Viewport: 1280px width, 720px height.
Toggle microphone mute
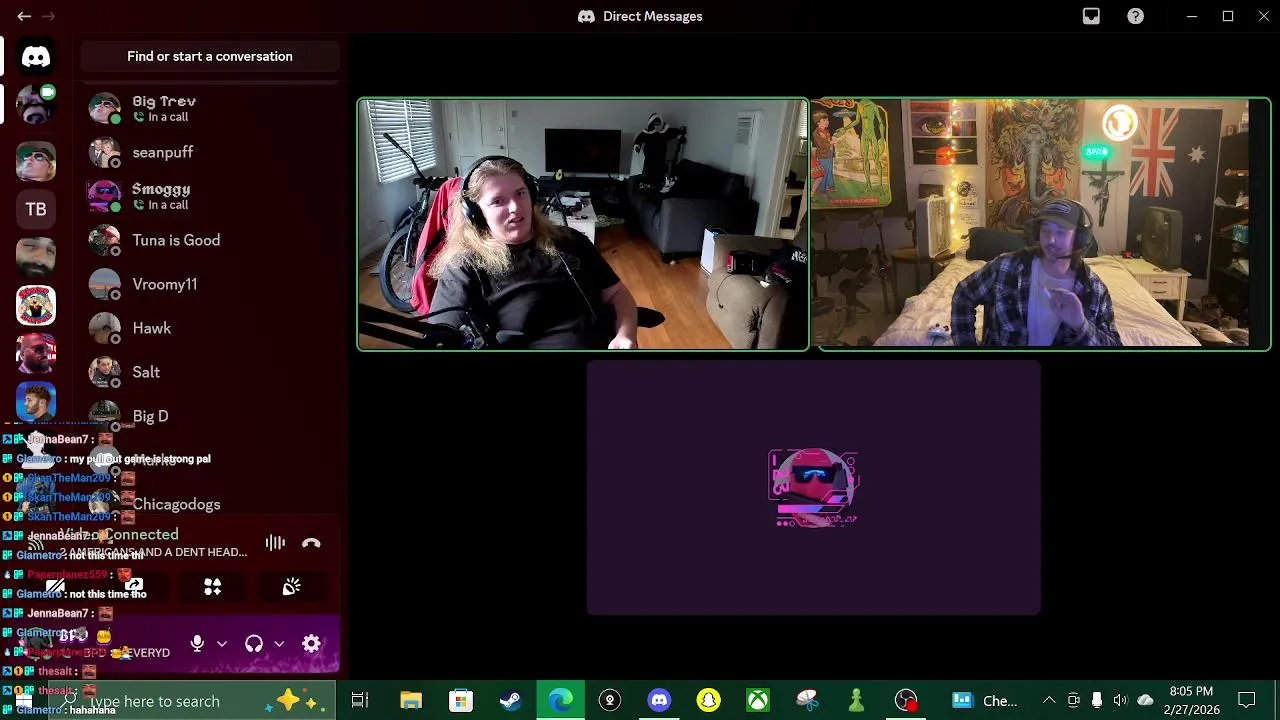(197, 644)
